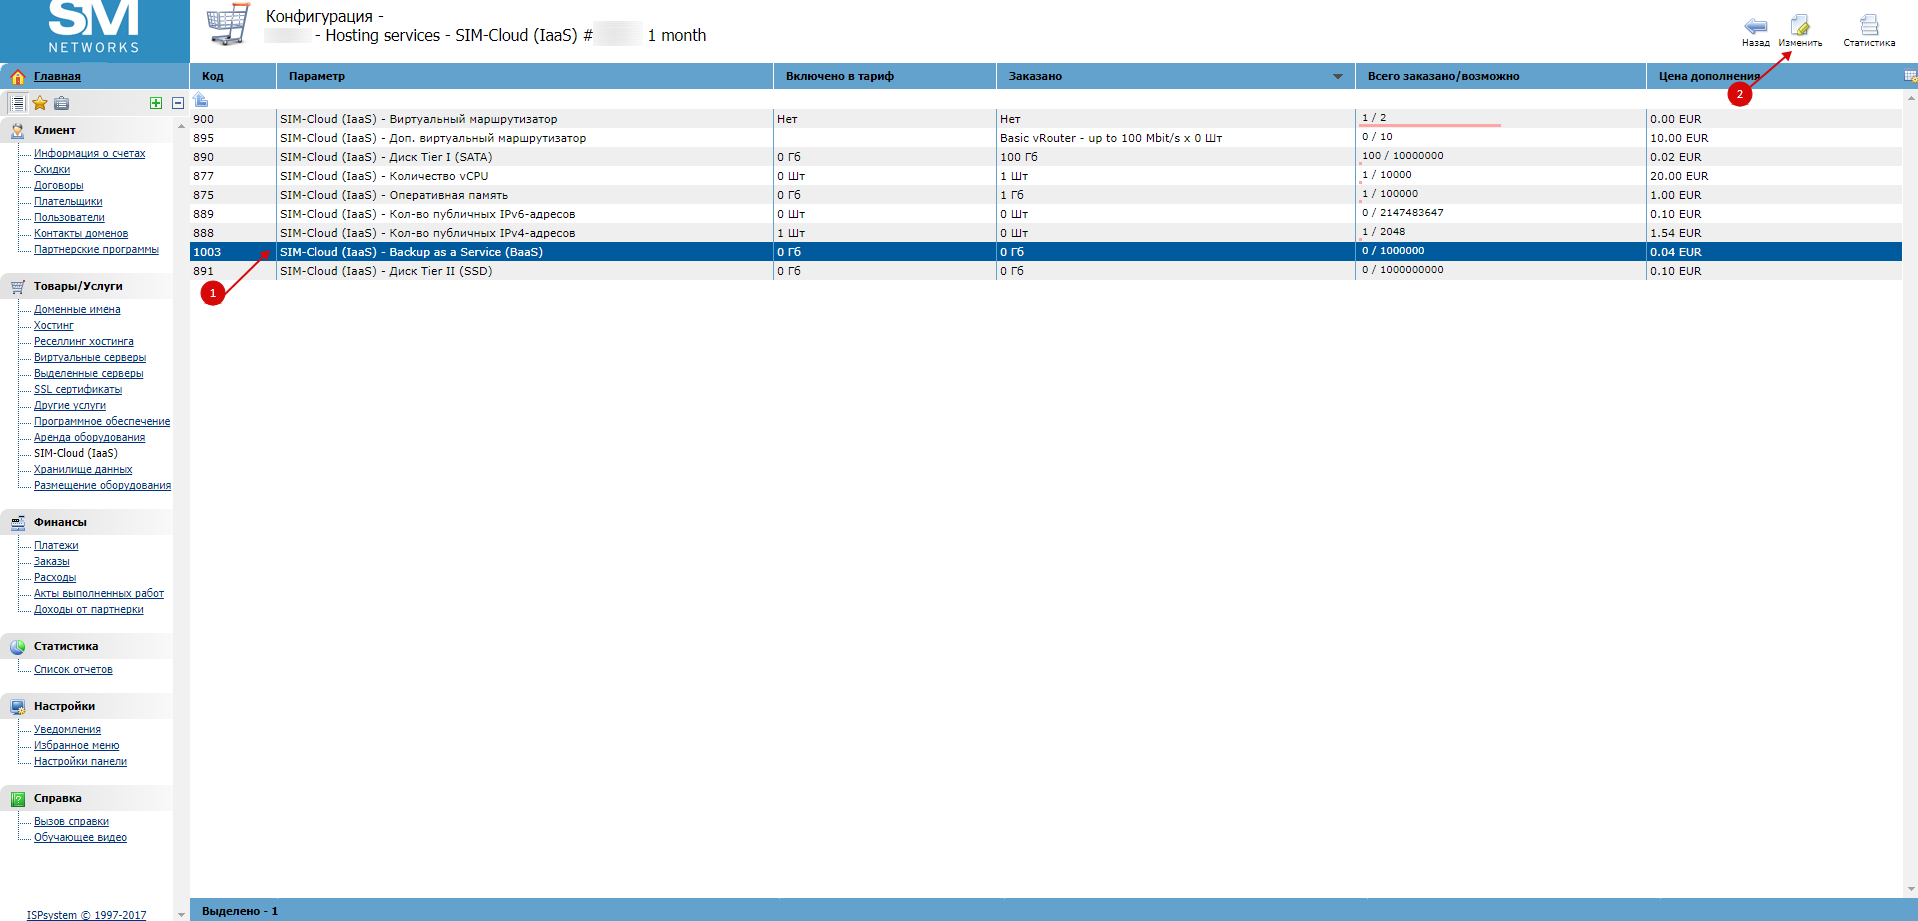The image size is (1918, 921).
Task: Open table column settings grid icon
Action: click(x=1910, y=76)
